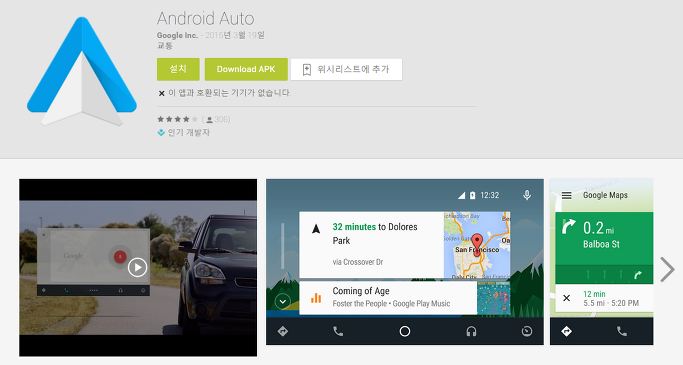Click the microphone icon in the screenshot
The image size is (683, 365).
click(x=527, y=195)
